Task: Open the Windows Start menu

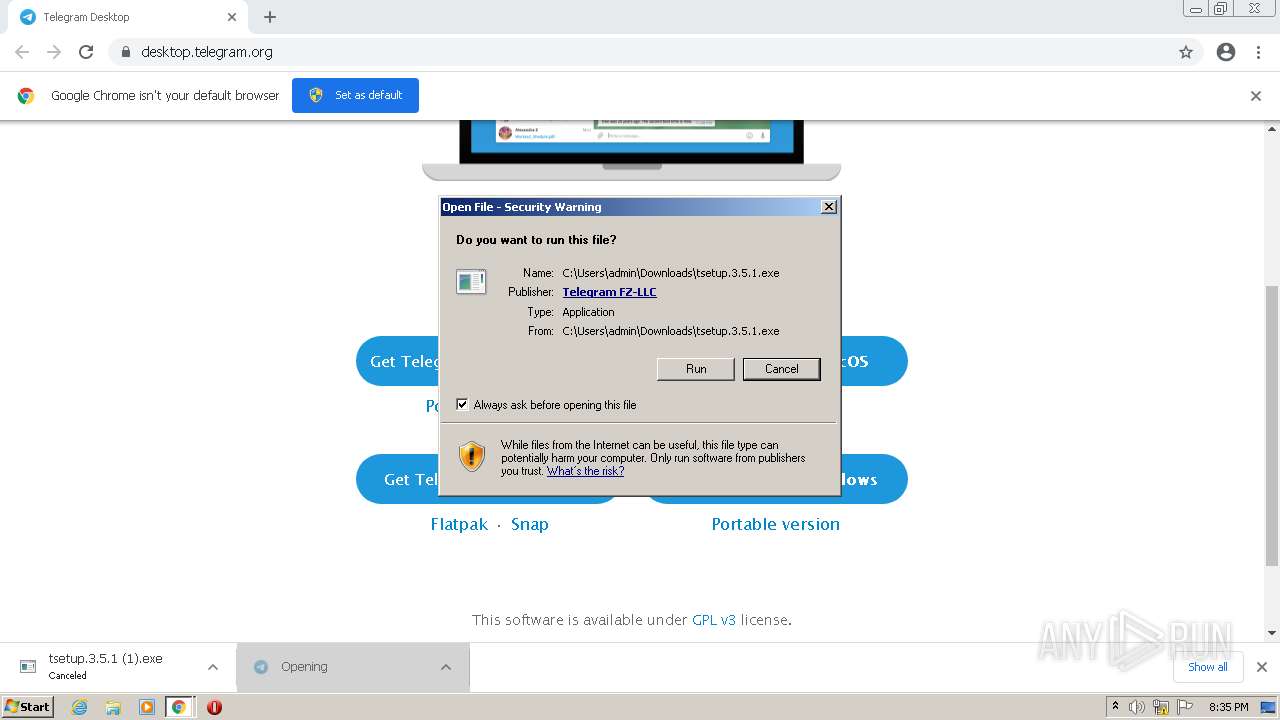Action: [28, 706]
